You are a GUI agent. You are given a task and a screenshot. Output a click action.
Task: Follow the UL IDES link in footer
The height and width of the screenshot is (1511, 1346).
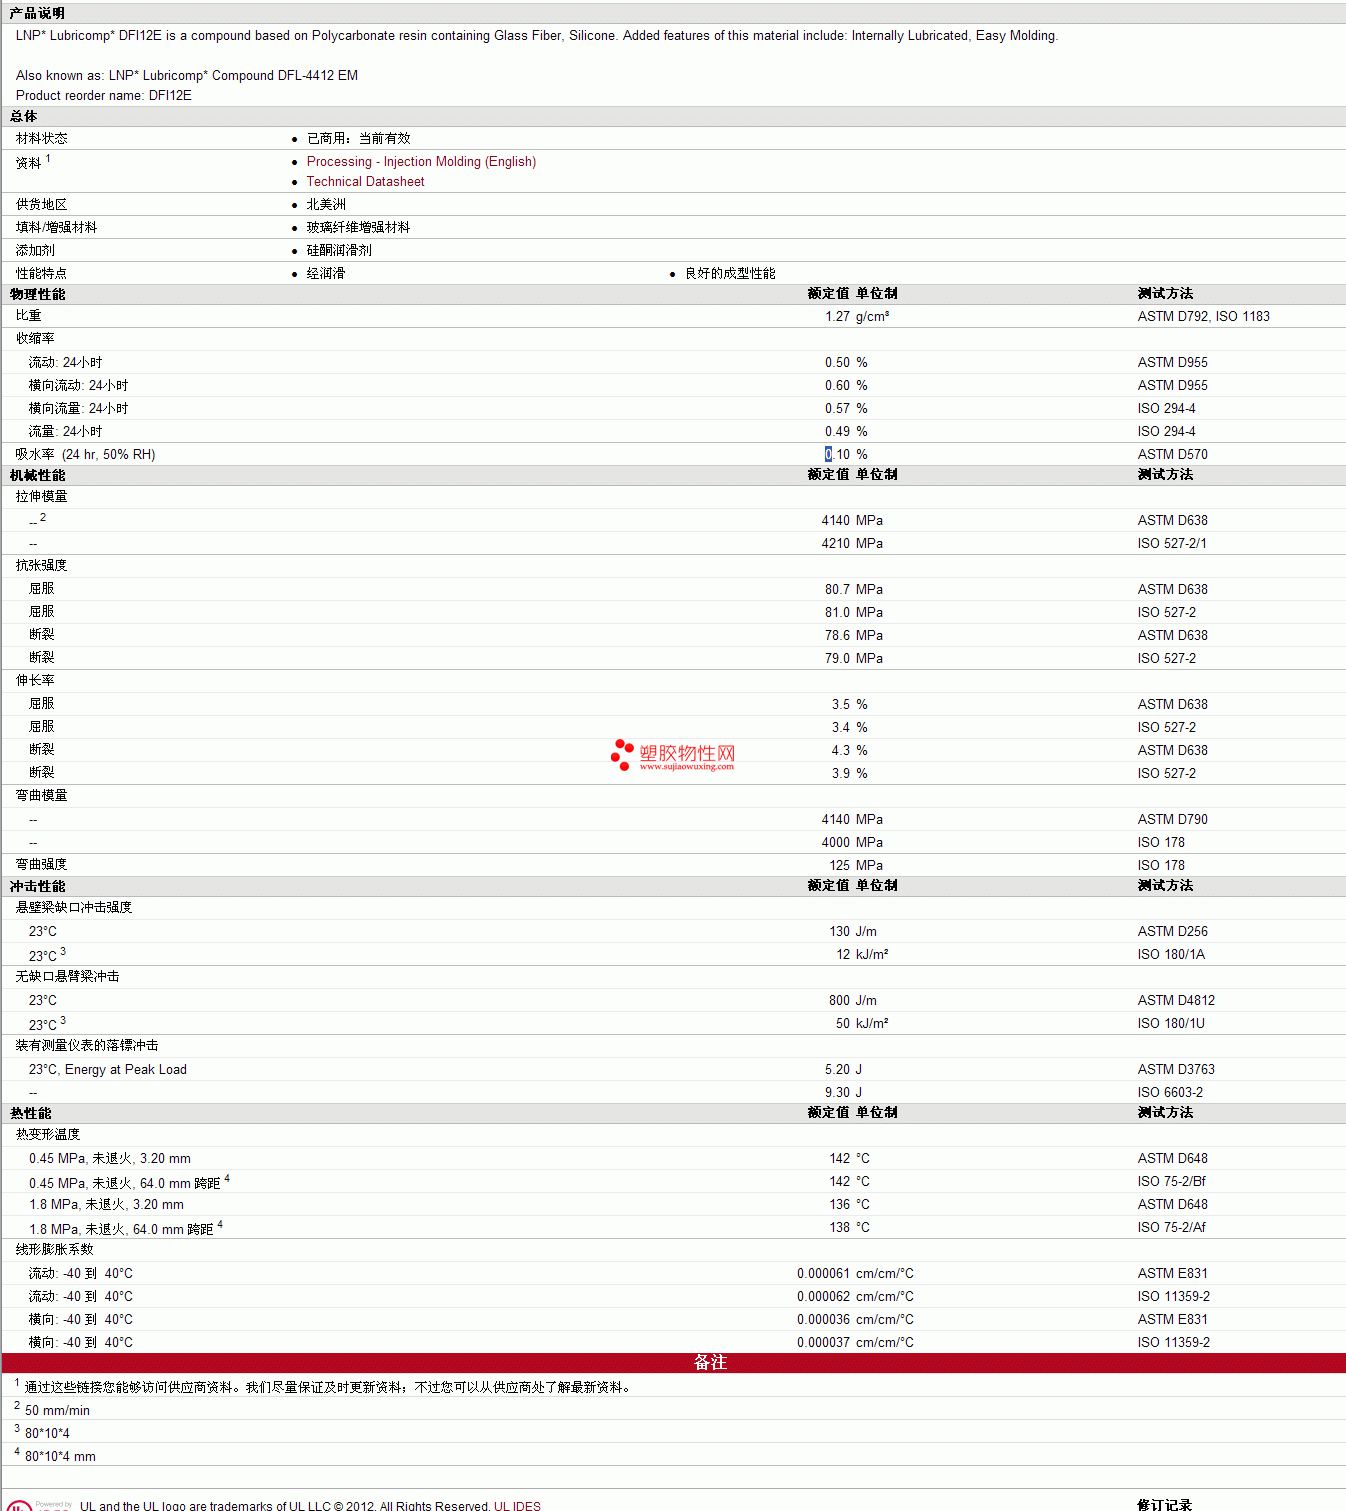(x=517, y=1505)
